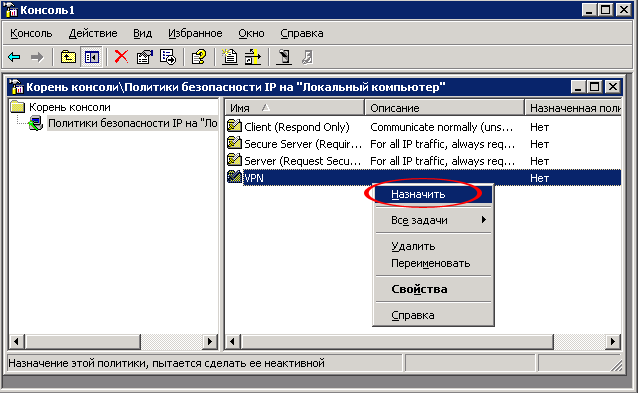Image resolution: width=638 pixels, height=393 pixels.
Task: Open the Консоль menu
Action: [x=31, y=33]
